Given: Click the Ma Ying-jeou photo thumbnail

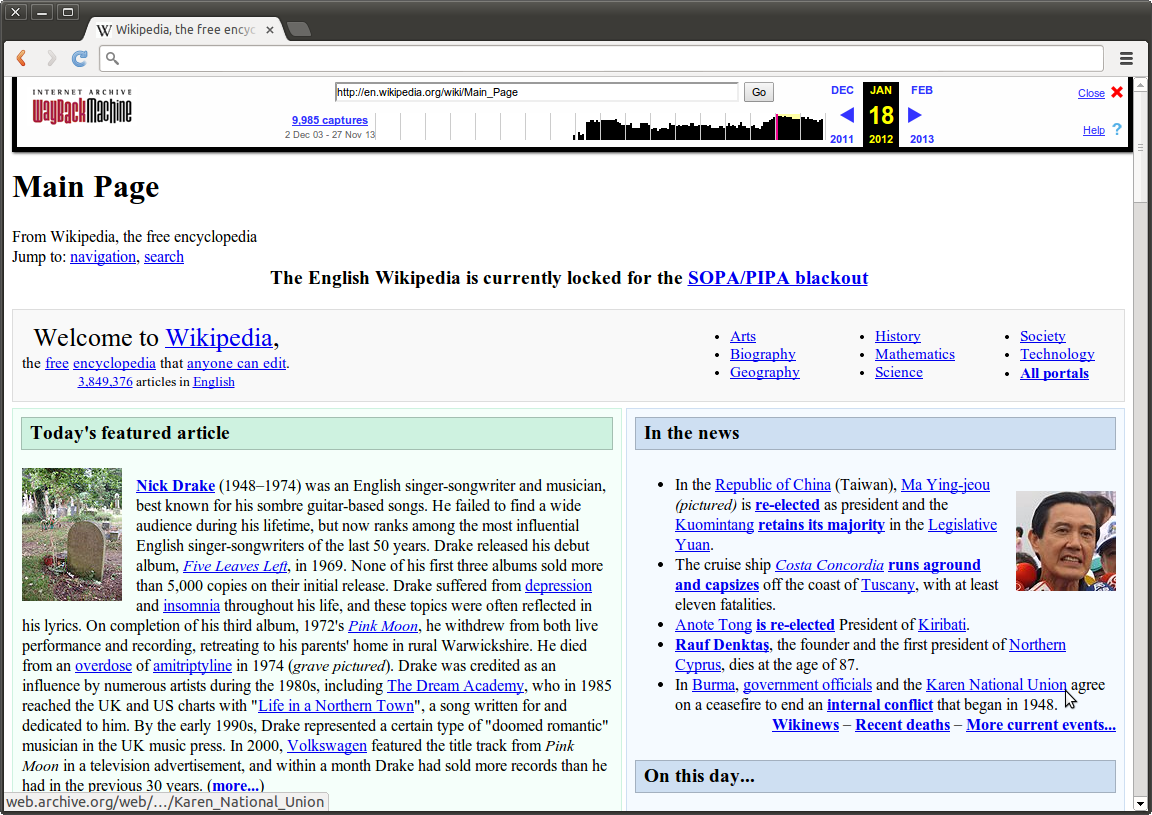Looking at the screenshot, I should point(1065,540).
